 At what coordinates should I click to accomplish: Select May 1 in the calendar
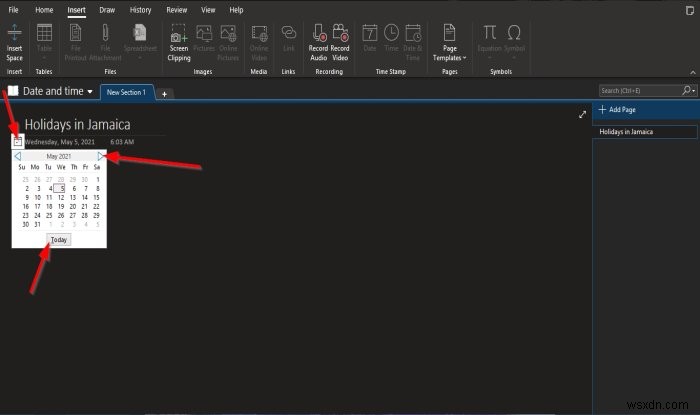98,179
